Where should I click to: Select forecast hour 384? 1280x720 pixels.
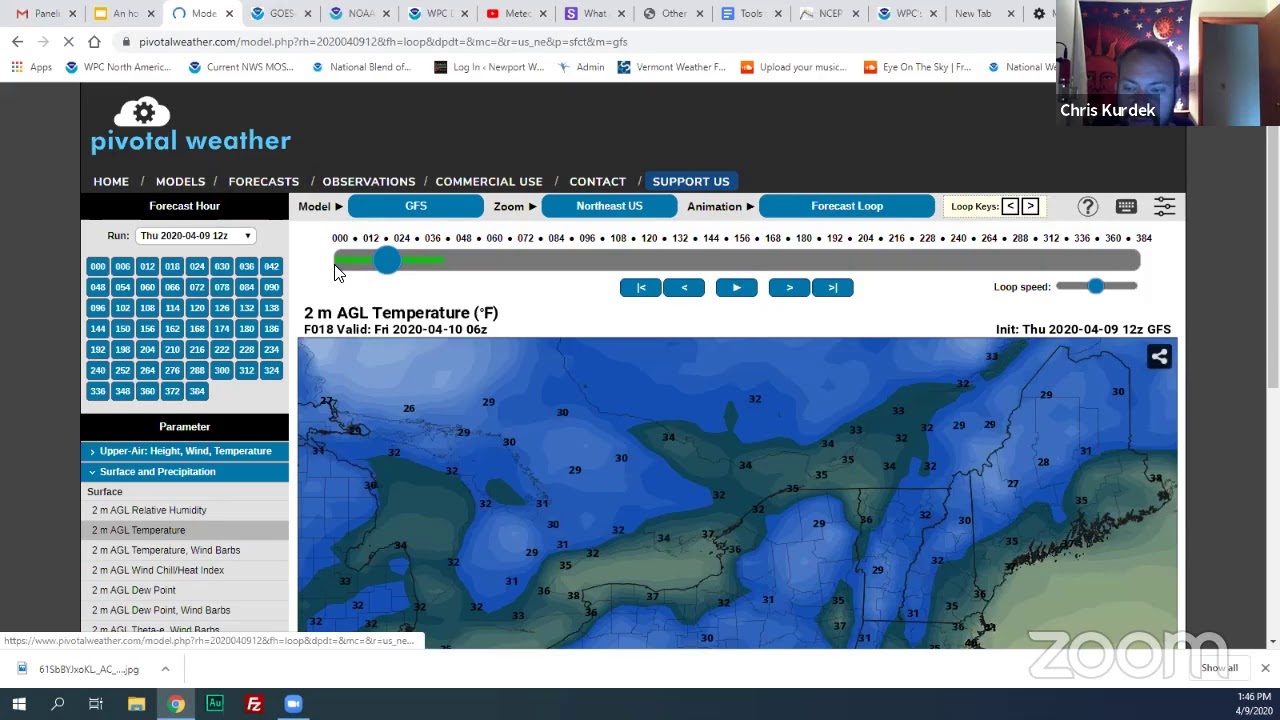click(x=197, y=391)
